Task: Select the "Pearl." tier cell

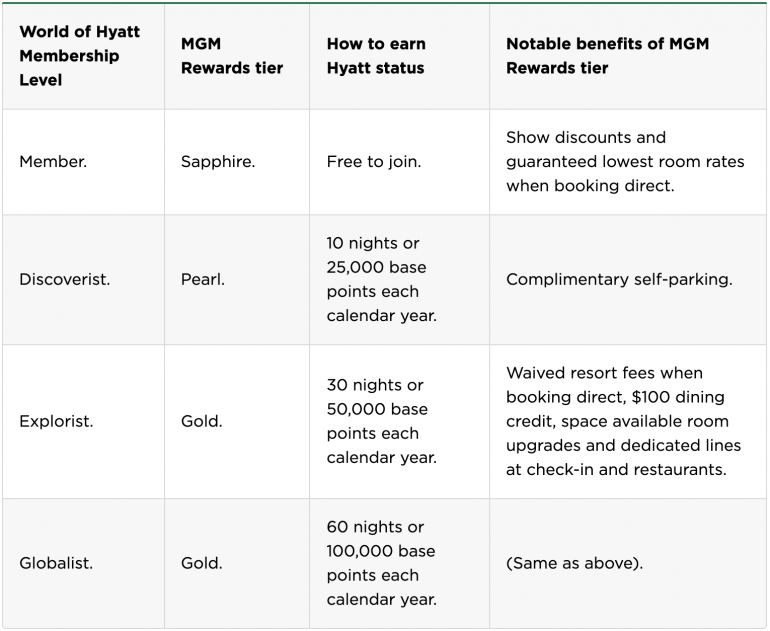Action: [x=203, y=280]
